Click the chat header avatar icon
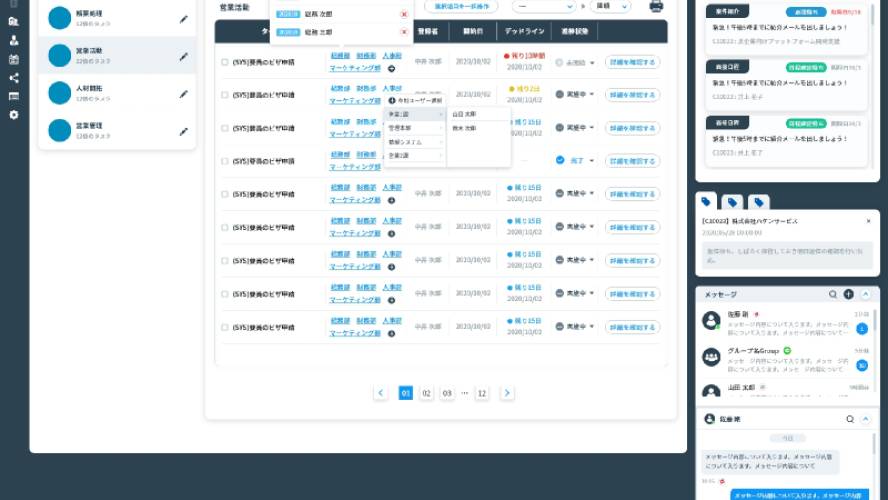The height and width of the screenshot is (500, 888). point(709,418)
